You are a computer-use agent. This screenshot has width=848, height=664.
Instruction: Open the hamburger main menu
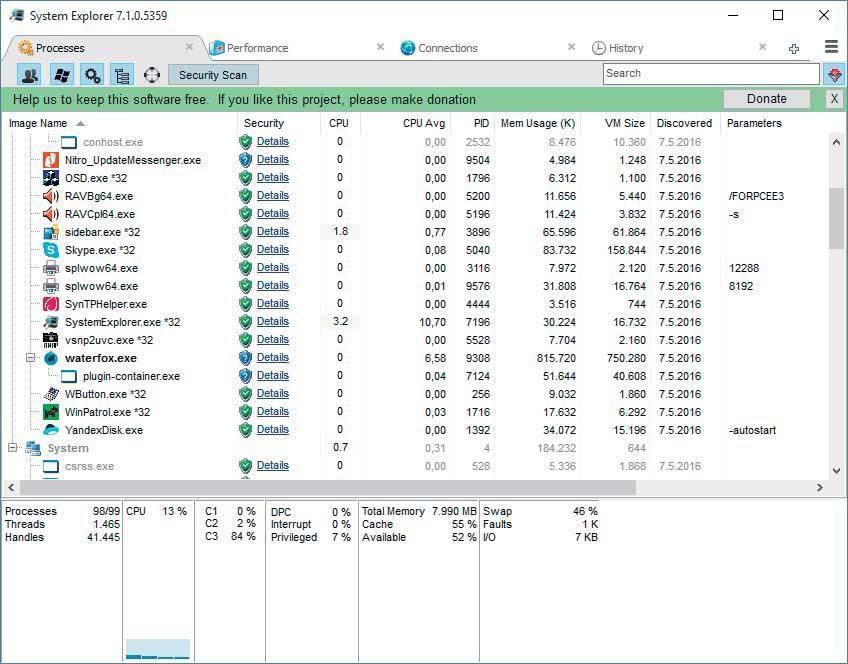831,47
